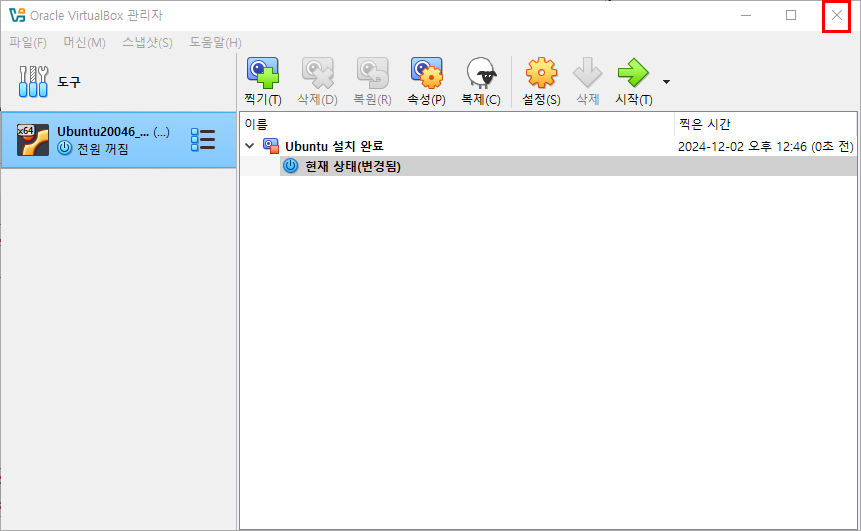Click the 복제(C) sheep clone icon
This screenshot has height=531, width=861.
tap(481, 72)
